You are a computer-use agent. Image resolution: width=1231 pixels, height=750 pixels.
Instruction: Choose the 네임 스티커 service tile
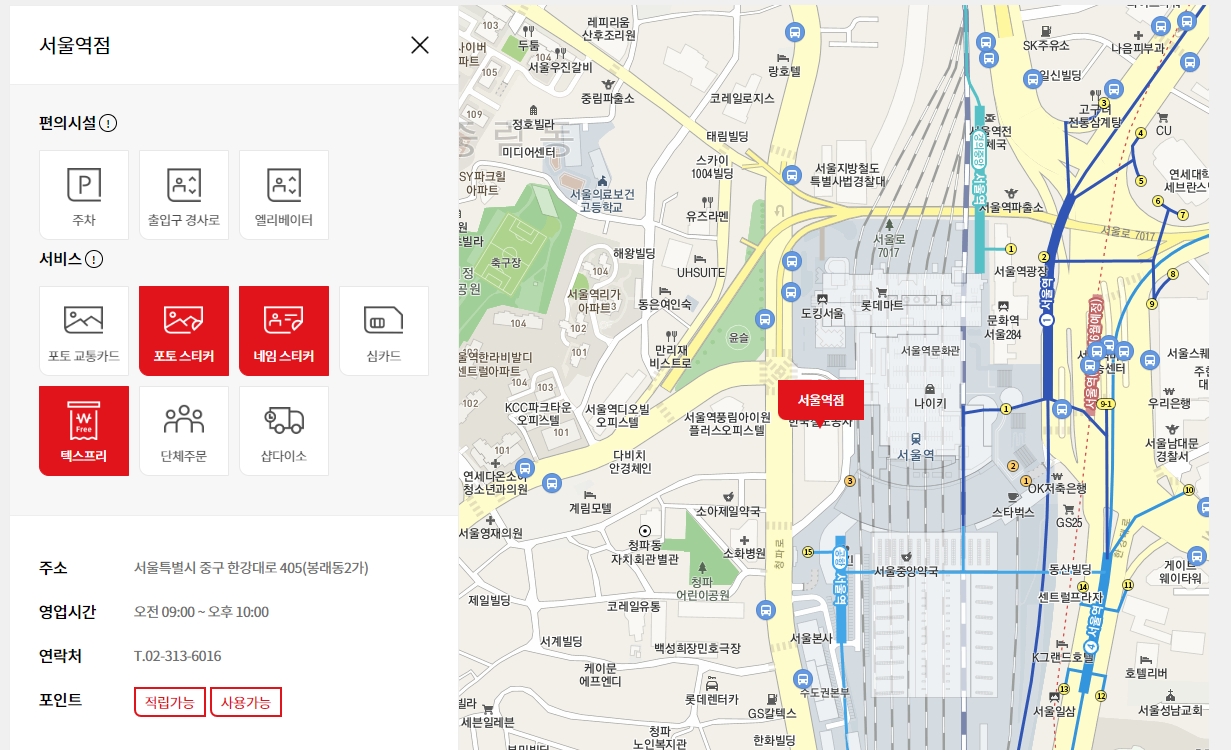(284, 331)
